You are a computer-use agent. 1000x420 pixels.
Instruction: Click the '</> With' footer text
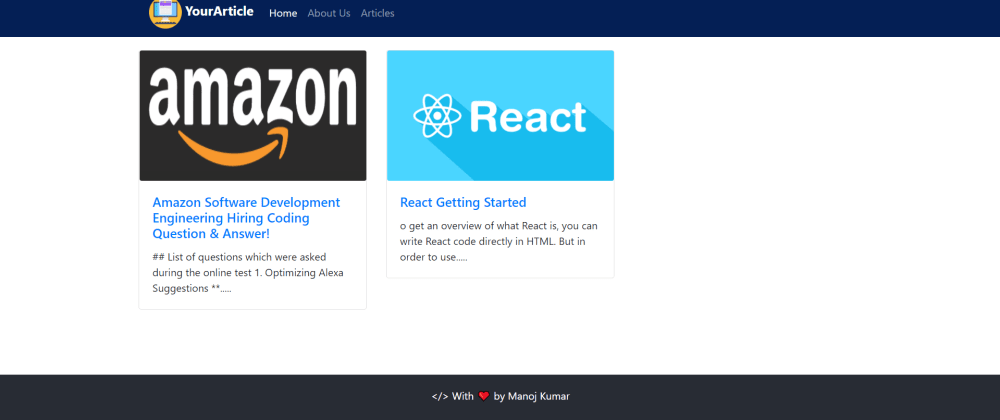click(453, 396)
